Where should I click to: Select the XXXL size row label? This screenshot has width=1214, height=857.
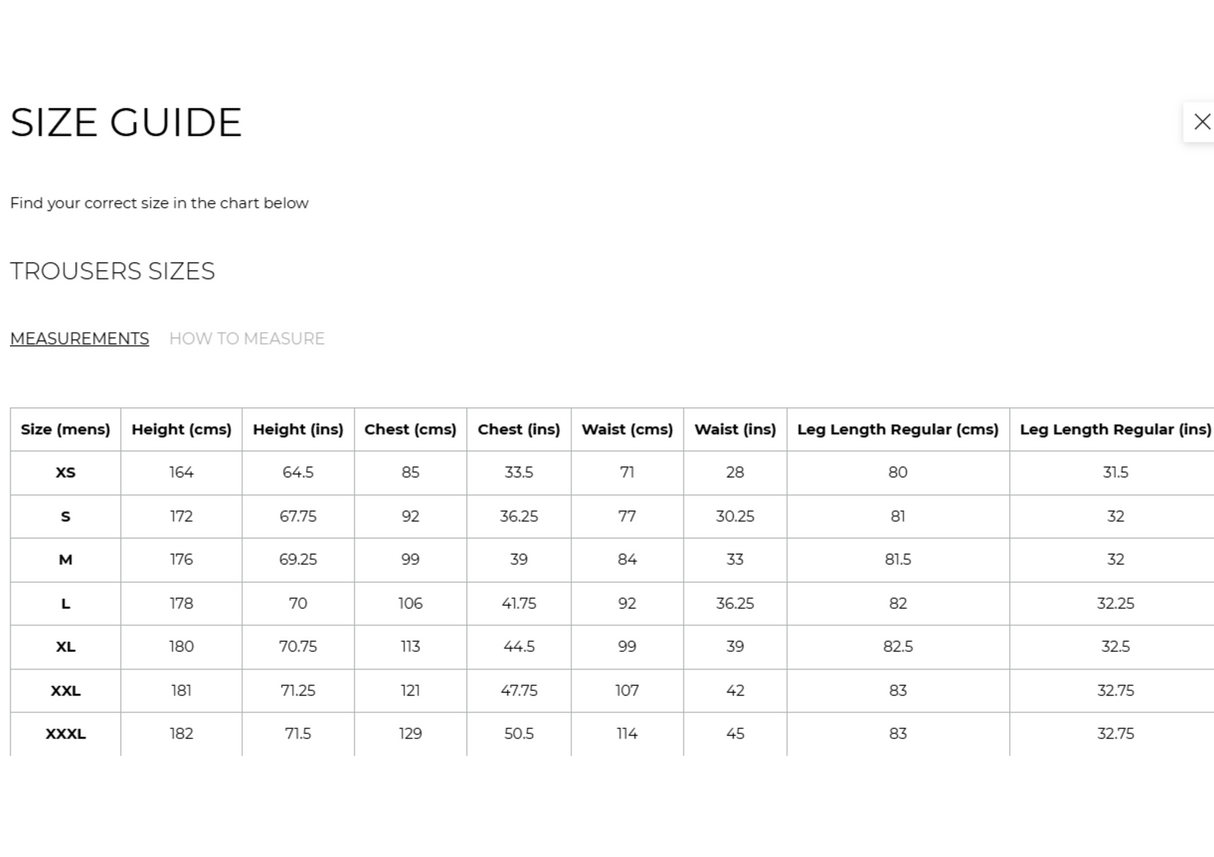point(66,734)
